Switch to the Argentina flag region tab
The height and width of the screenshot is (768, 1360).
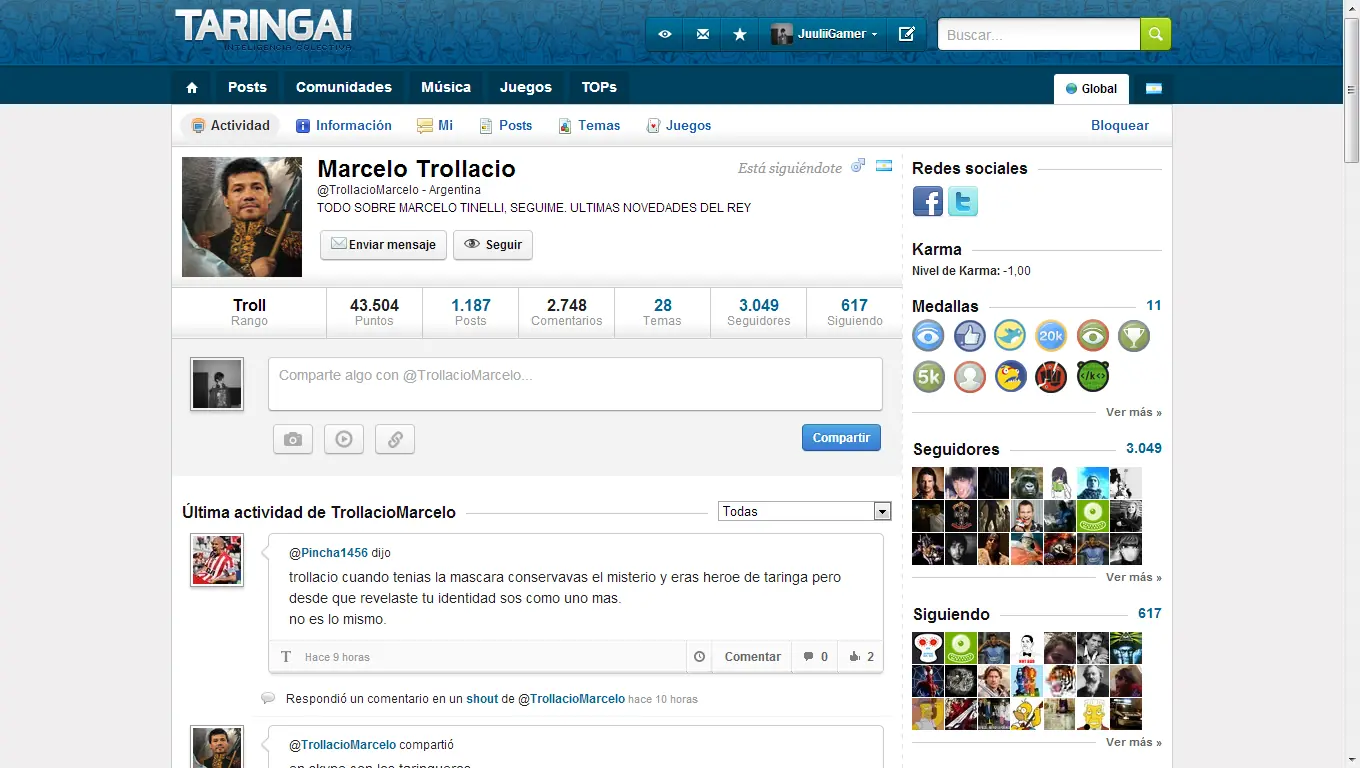1154,88
